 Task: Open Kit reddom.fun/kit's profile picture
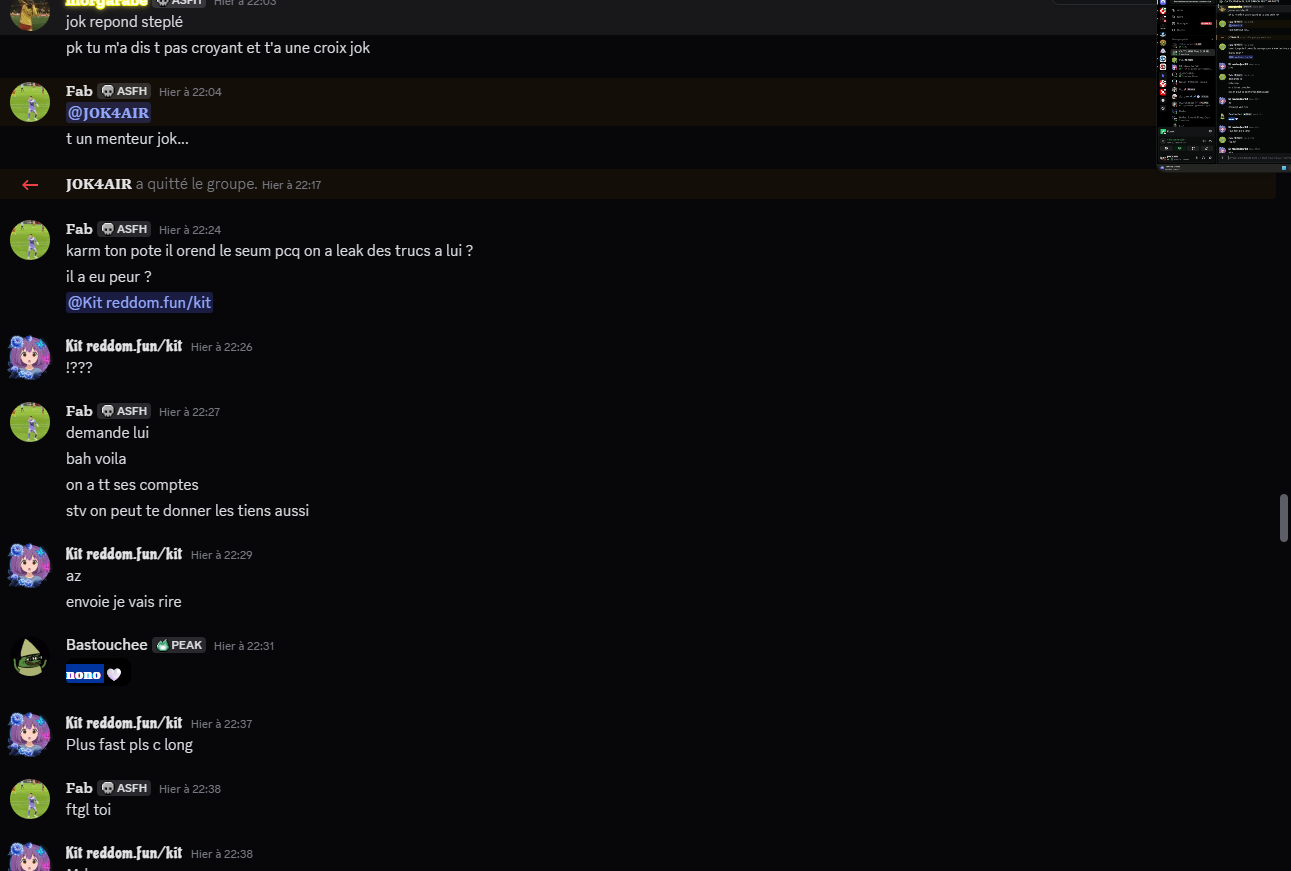(30, 356)
